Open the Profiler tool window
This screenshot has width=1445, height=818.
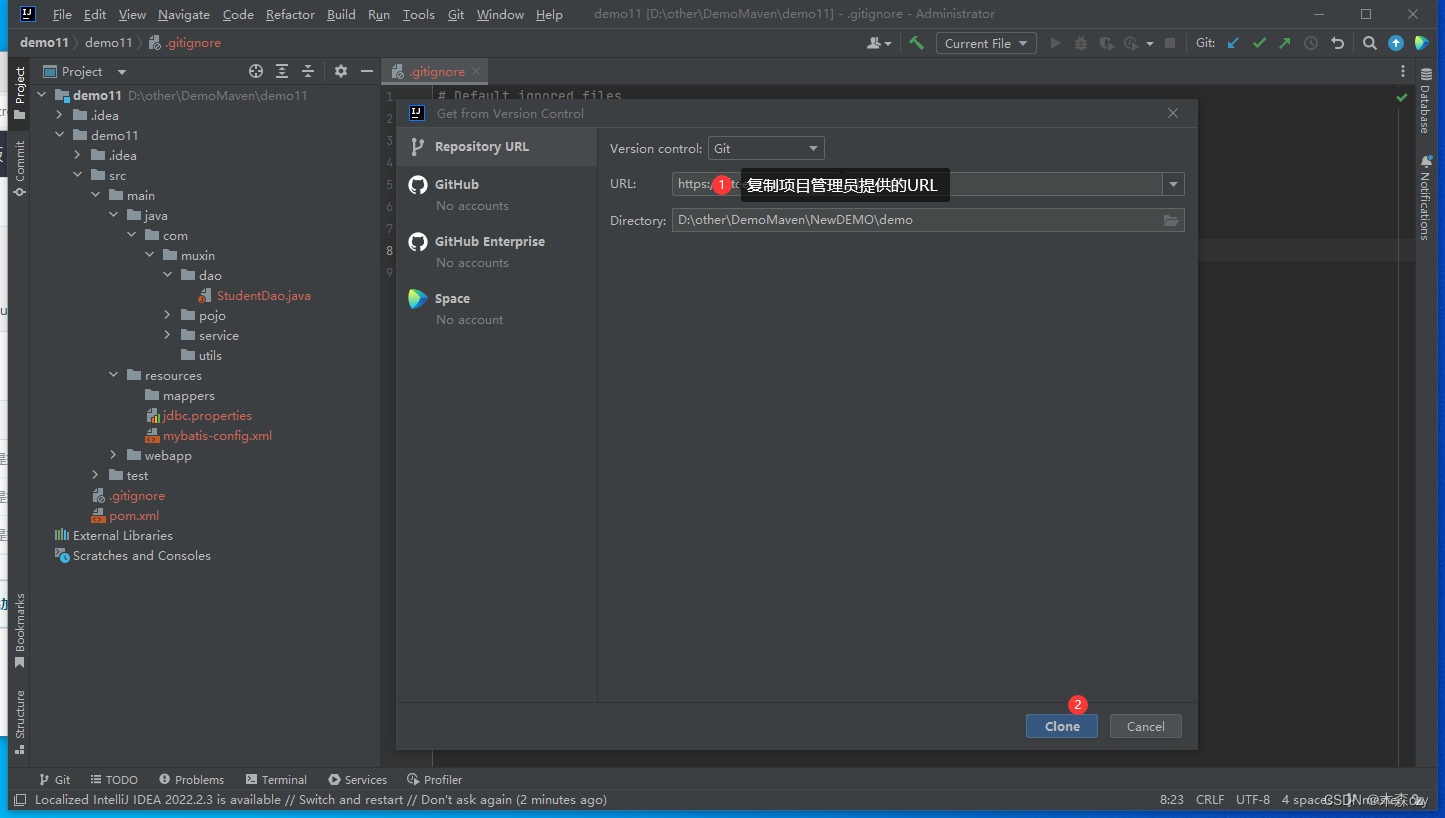pos(435,780)
